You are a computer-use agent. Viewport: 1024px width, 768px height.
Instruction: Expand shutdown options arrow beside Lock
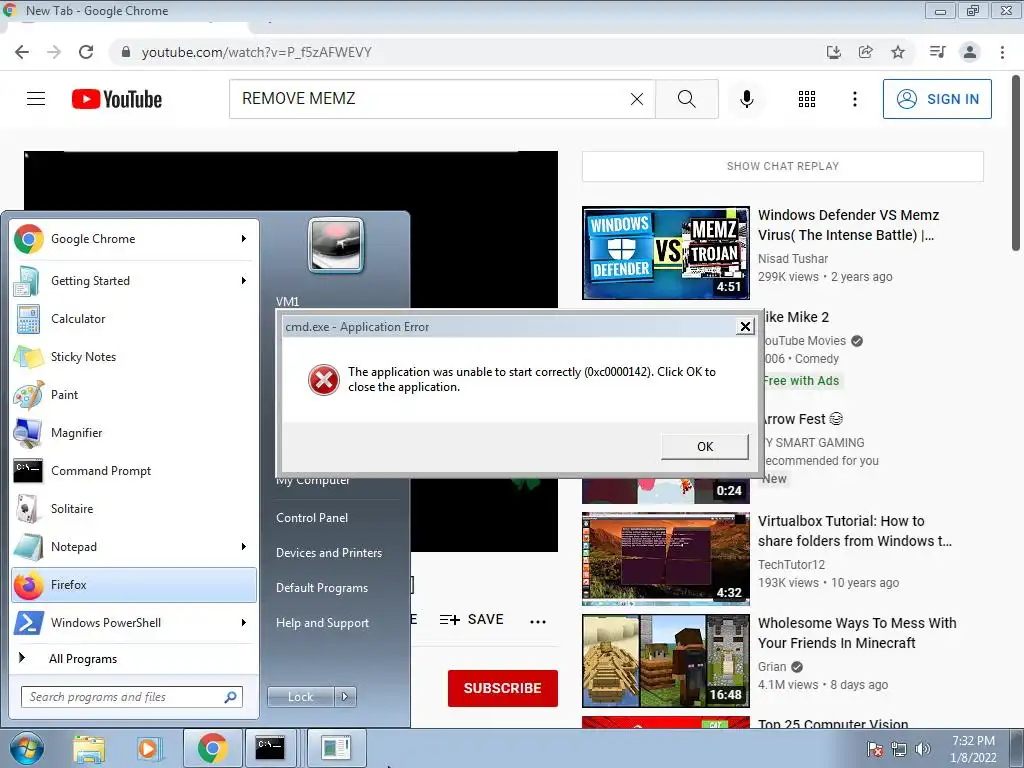(x=345, y=697)
